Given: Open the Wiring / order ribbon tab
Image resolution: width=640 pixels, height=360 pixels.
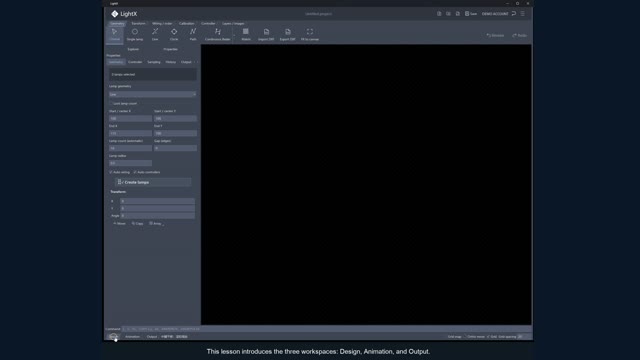Looking at the screenshot, I should [x=162, y=23].
